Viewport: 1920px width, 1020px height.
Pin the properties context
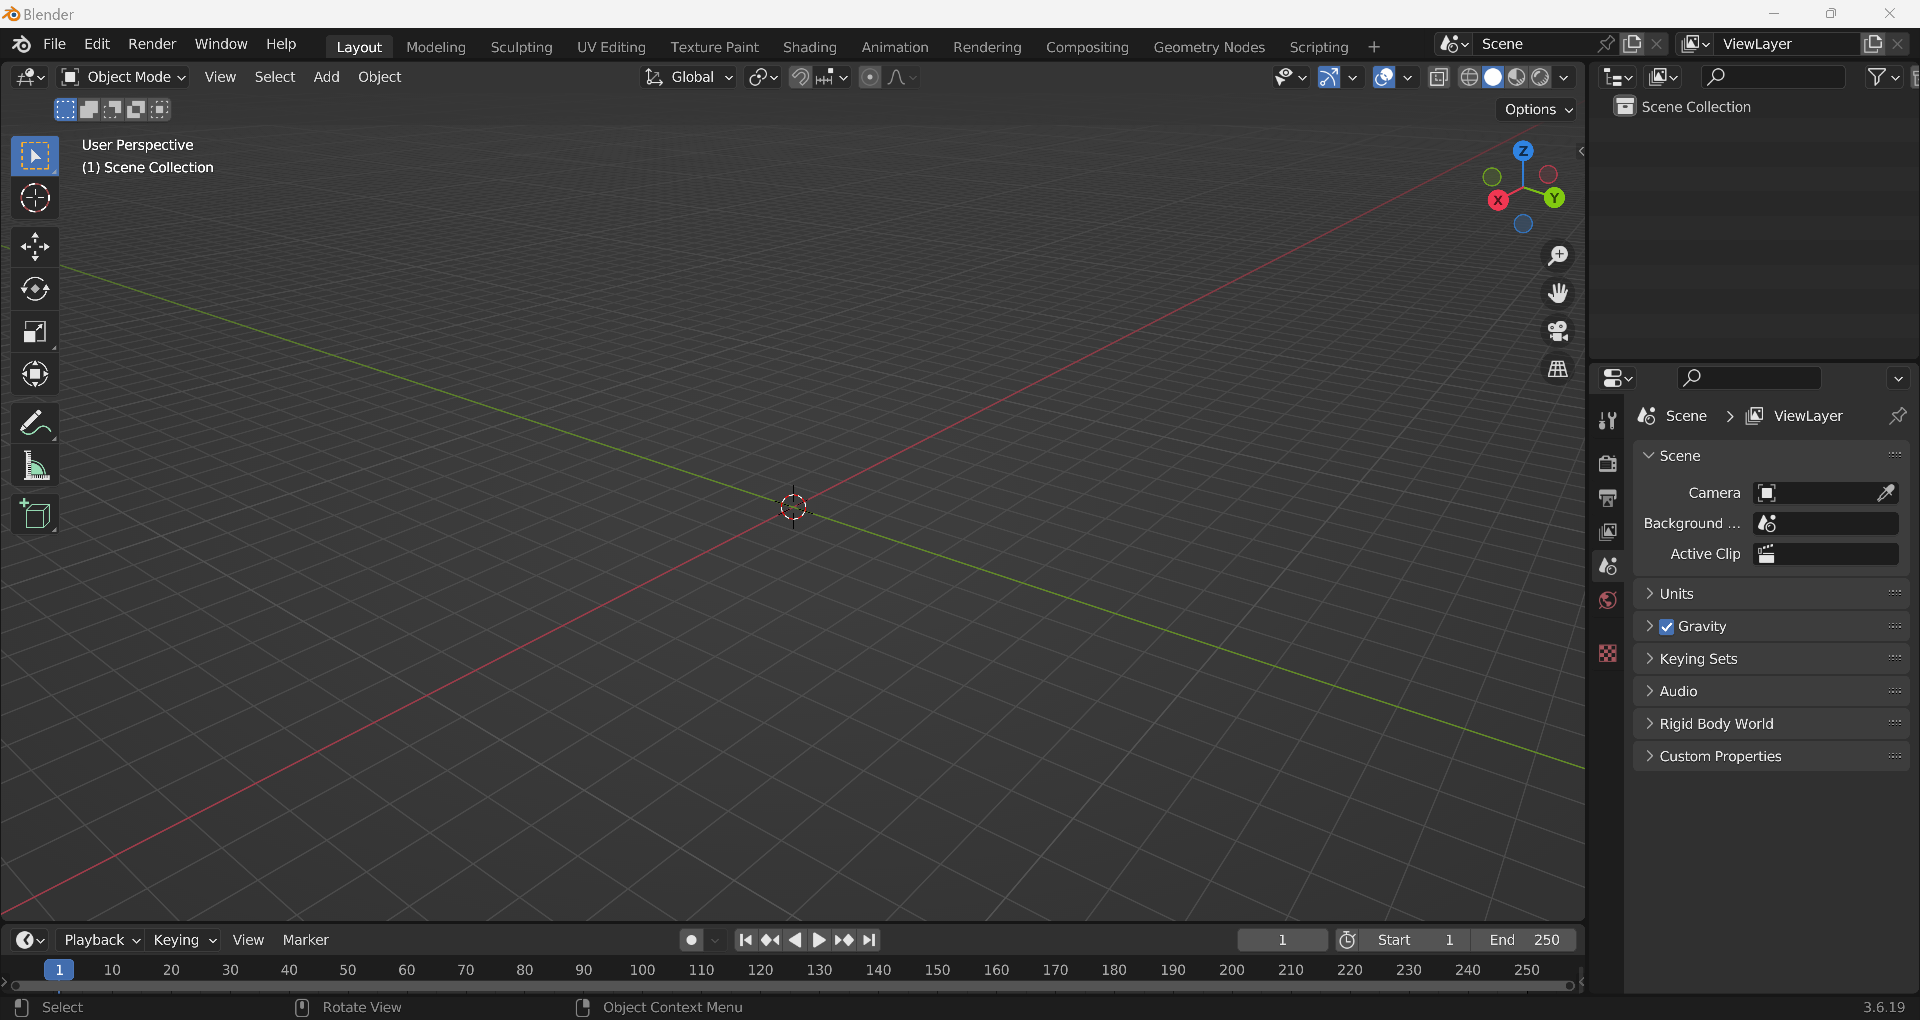1897,416
